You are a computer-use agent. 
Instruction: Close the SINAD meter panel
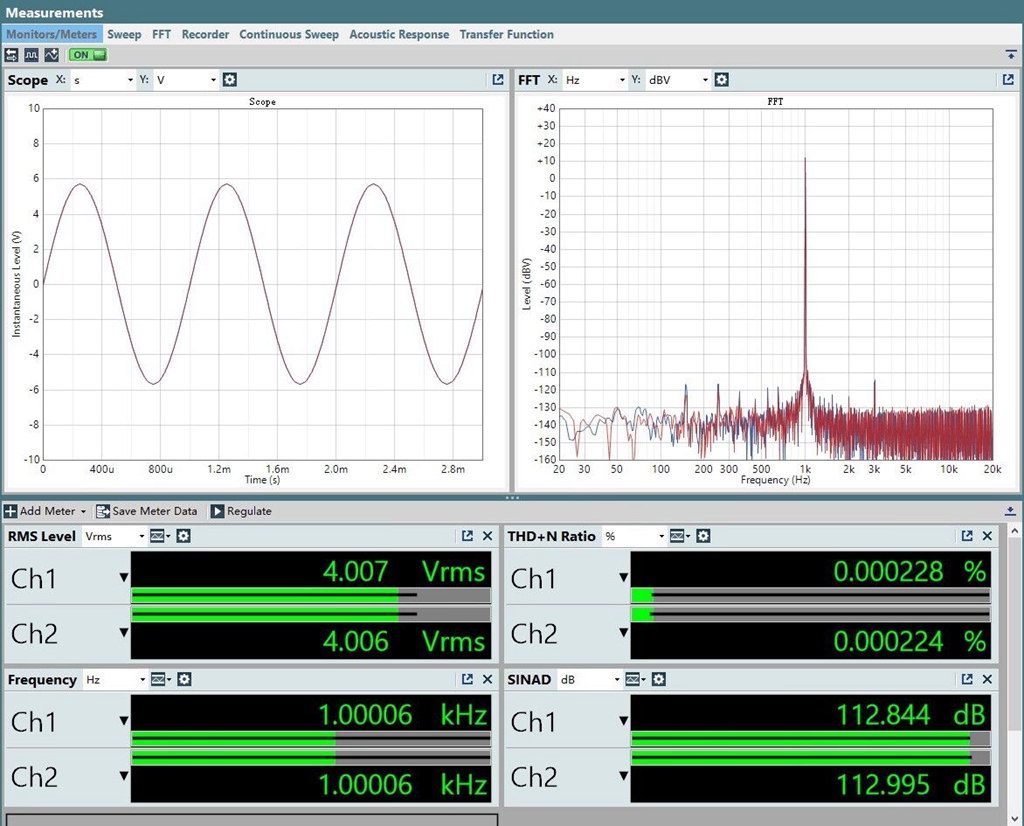pos(987,679)
